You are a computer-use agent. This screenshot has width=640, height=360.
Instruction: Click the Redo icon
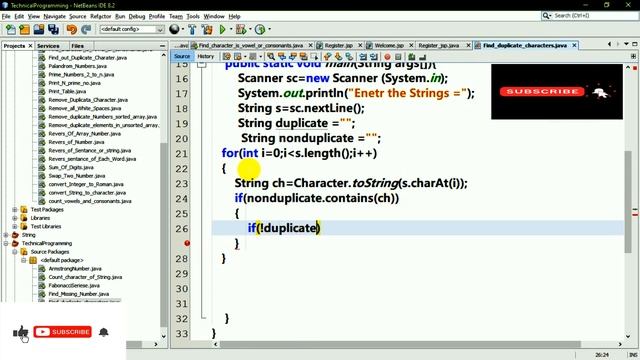[x=86, y=29]
